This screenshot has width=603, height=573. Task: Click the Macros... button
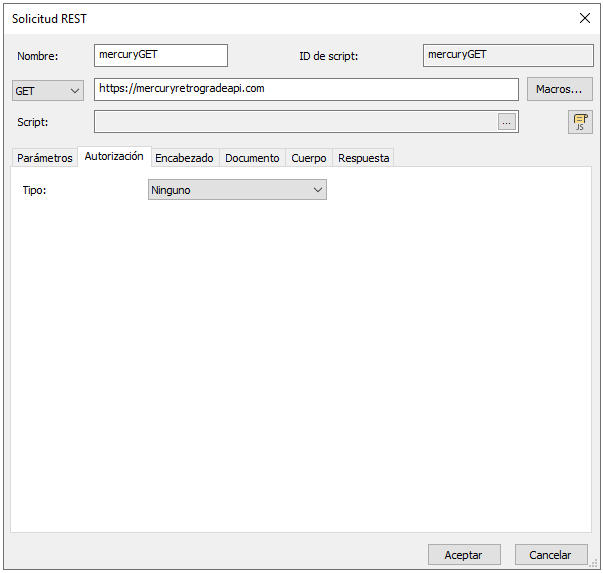[560, 89]
